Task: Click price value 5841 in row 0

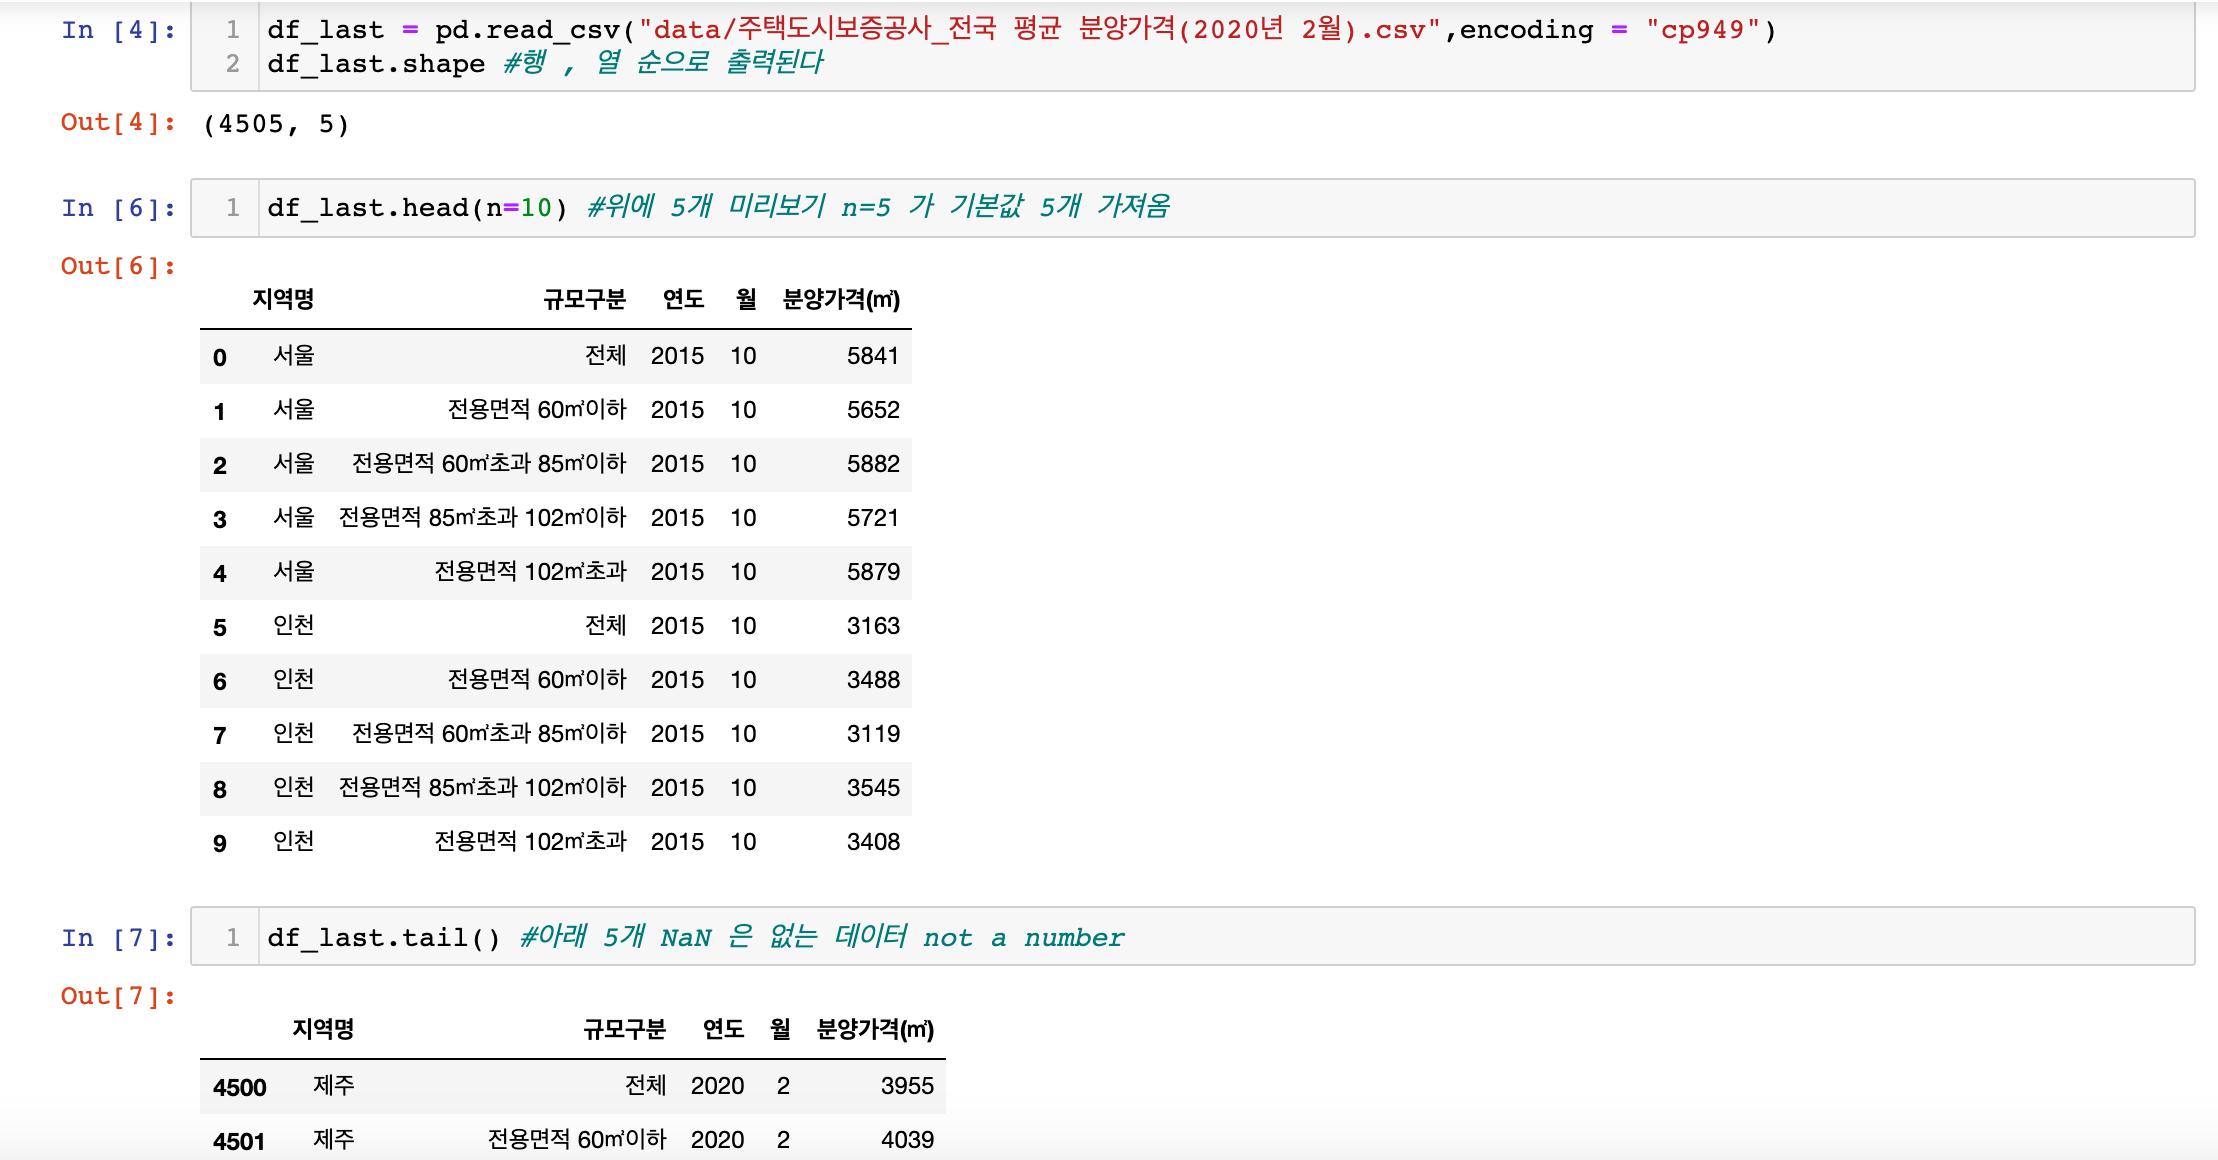Action: [872, 356]
